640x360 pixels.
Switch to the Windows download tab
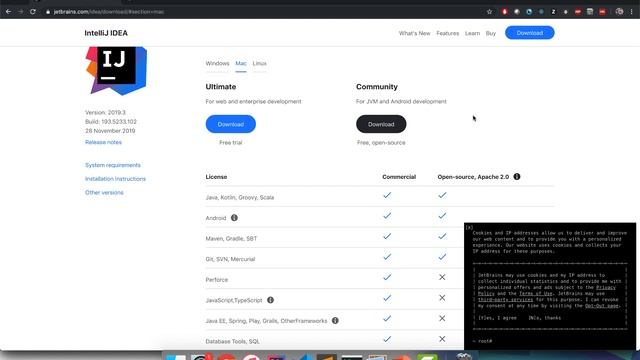(217, 63)
